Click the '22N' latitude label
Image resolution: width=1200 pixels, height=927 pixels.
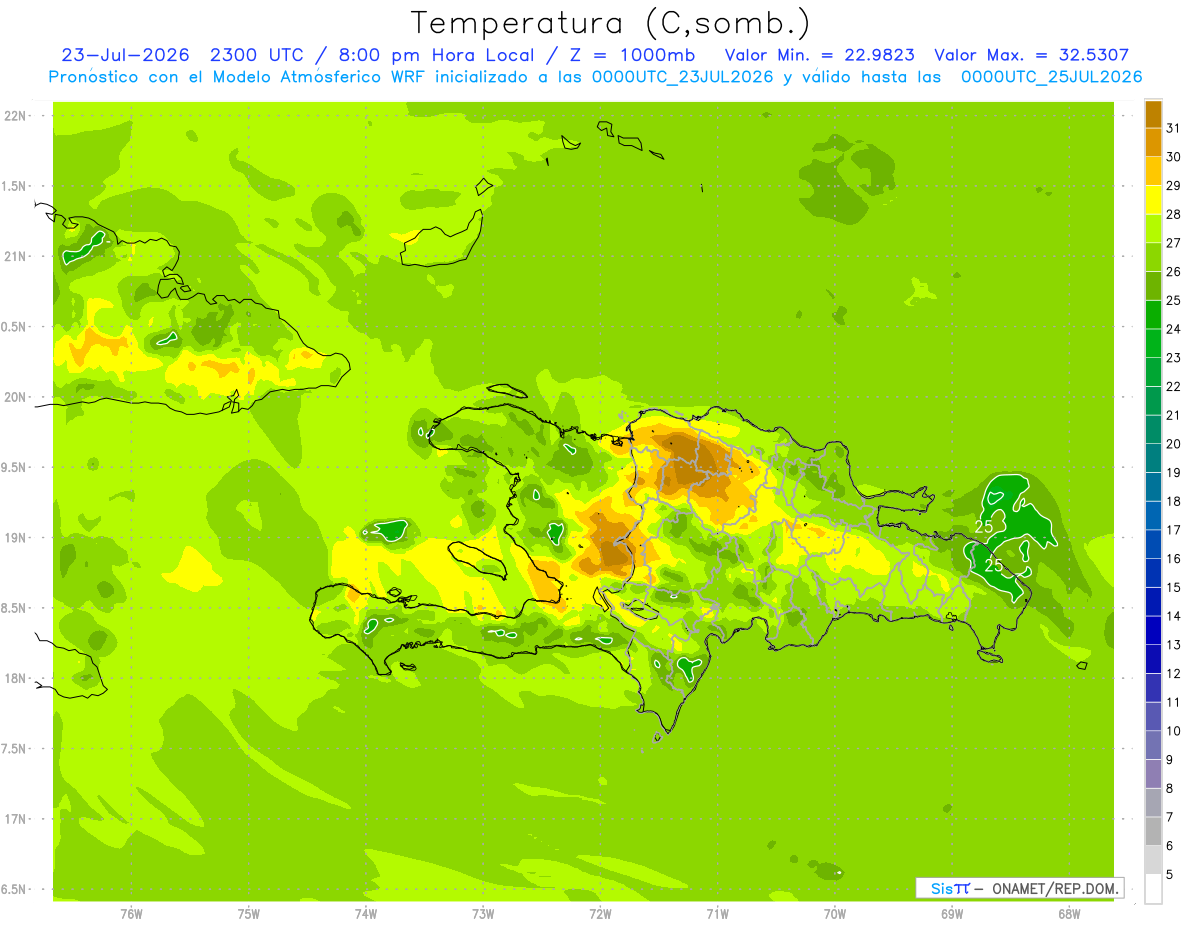15,115
